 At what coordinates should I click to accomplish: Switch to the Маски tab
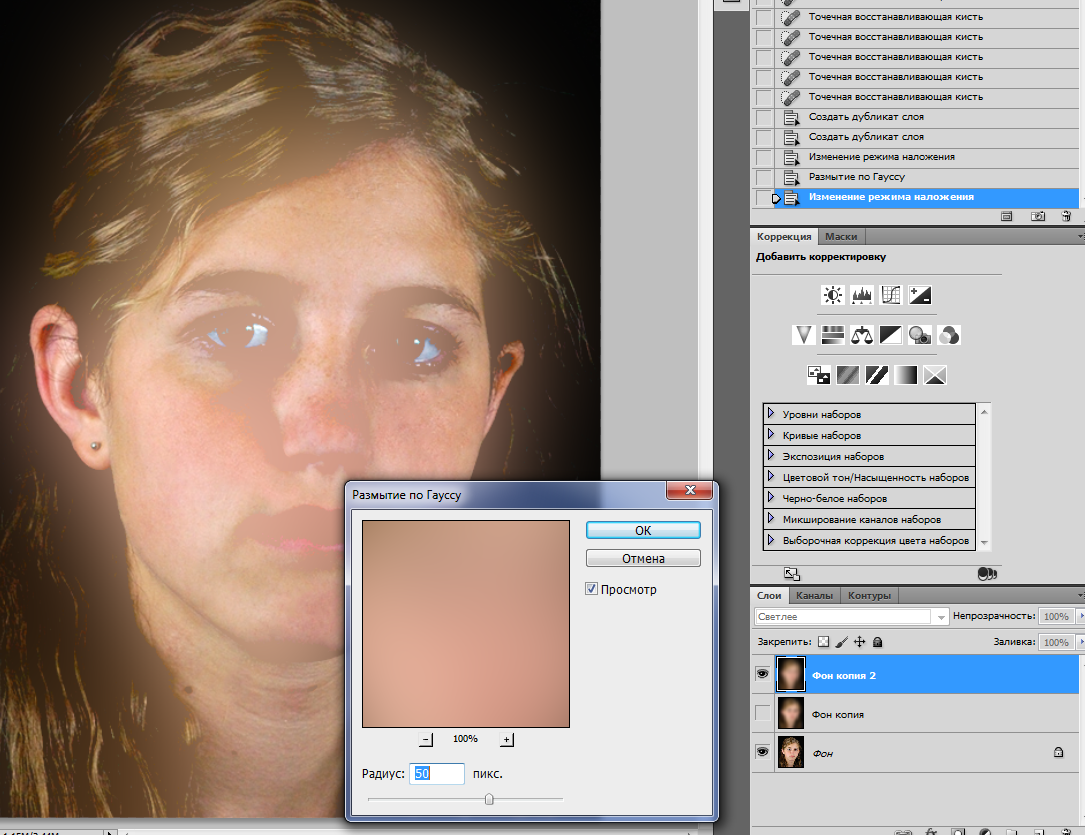point(841,237)
